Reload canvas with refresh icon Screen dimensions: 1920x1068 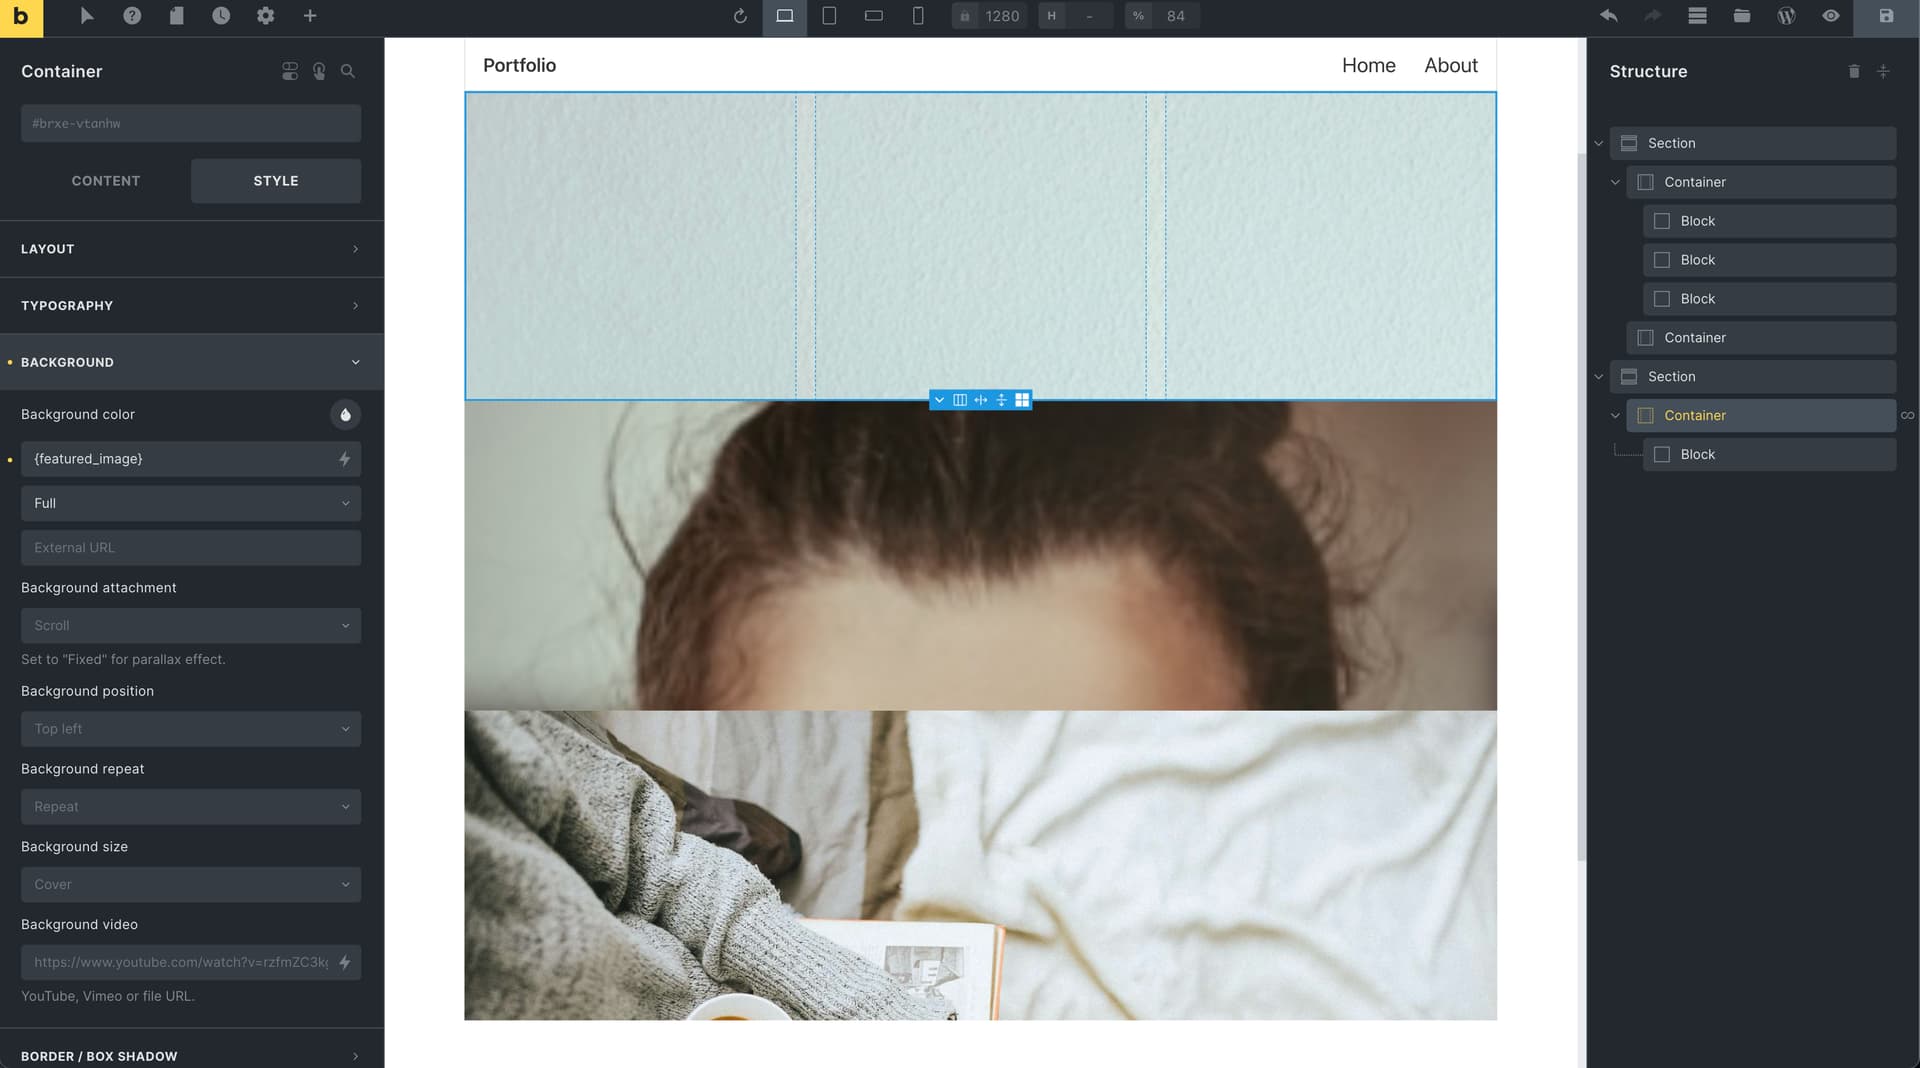point(740,16)
